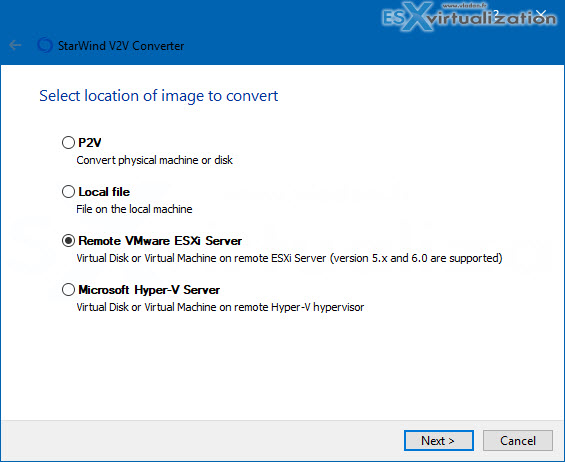565x462 pixels.
Task: Click the 'Select location of image' heading
Action: click(159, 96)
